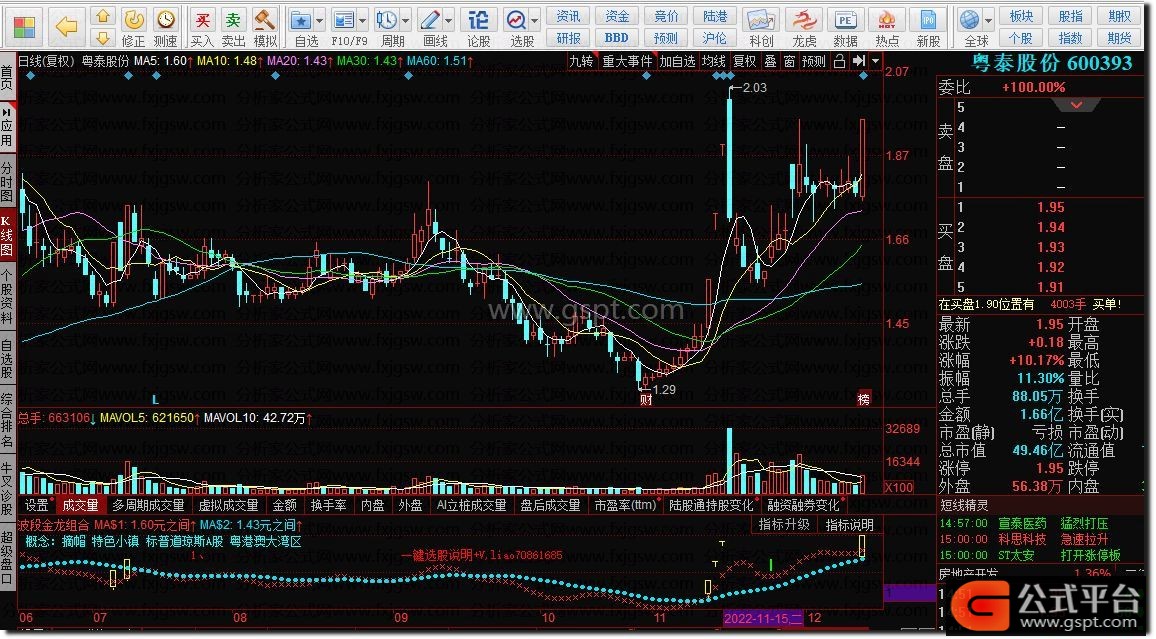This screenshot has height=639, width=1156.
Task: Click the colorful four-square home icon
Action: [x=24, y=27]
